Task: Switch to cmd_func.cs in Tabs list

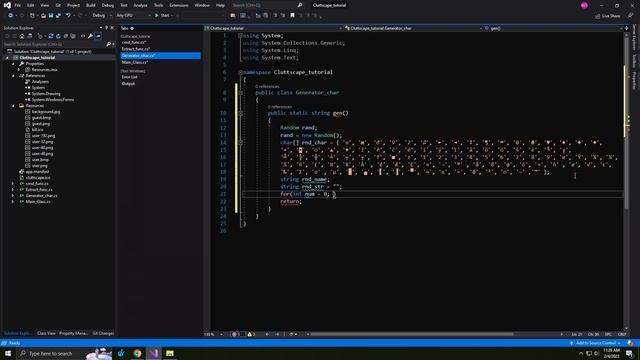Action: 134,42
